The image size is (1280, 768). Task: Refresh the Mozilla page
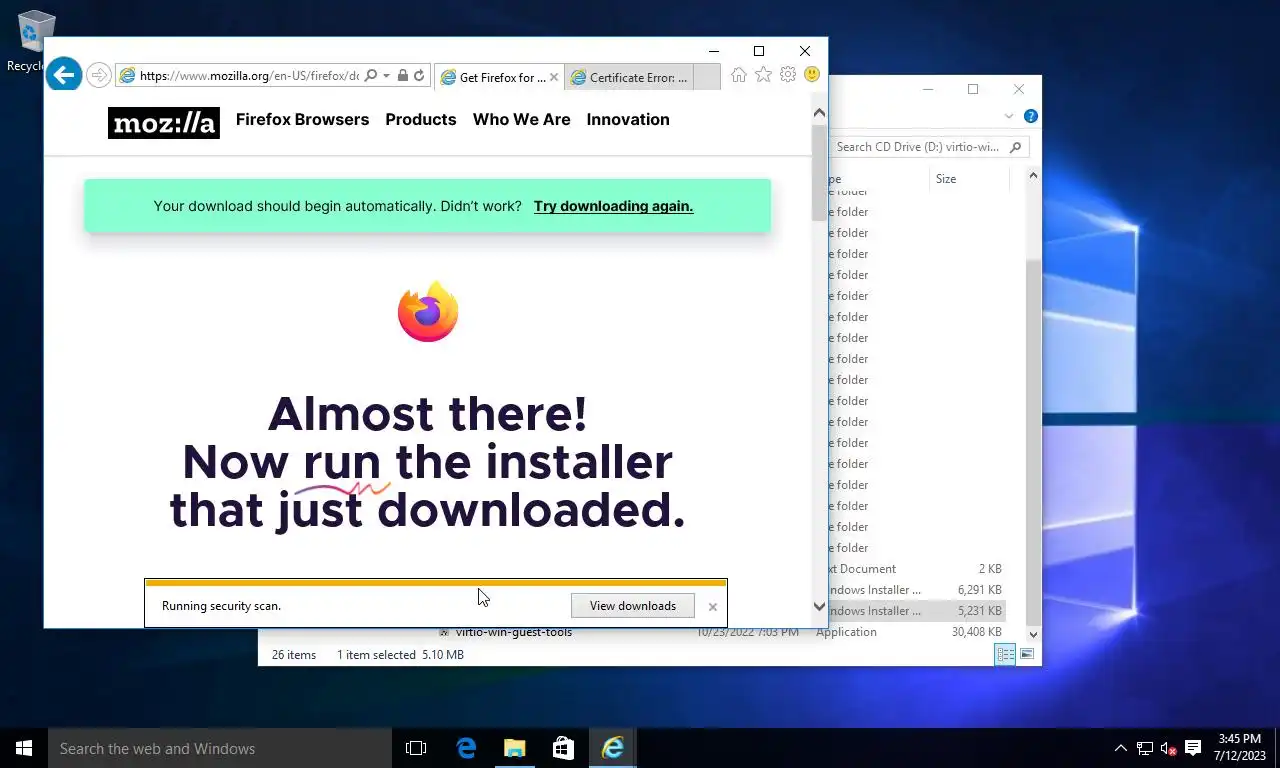click(x=419, y=76)
